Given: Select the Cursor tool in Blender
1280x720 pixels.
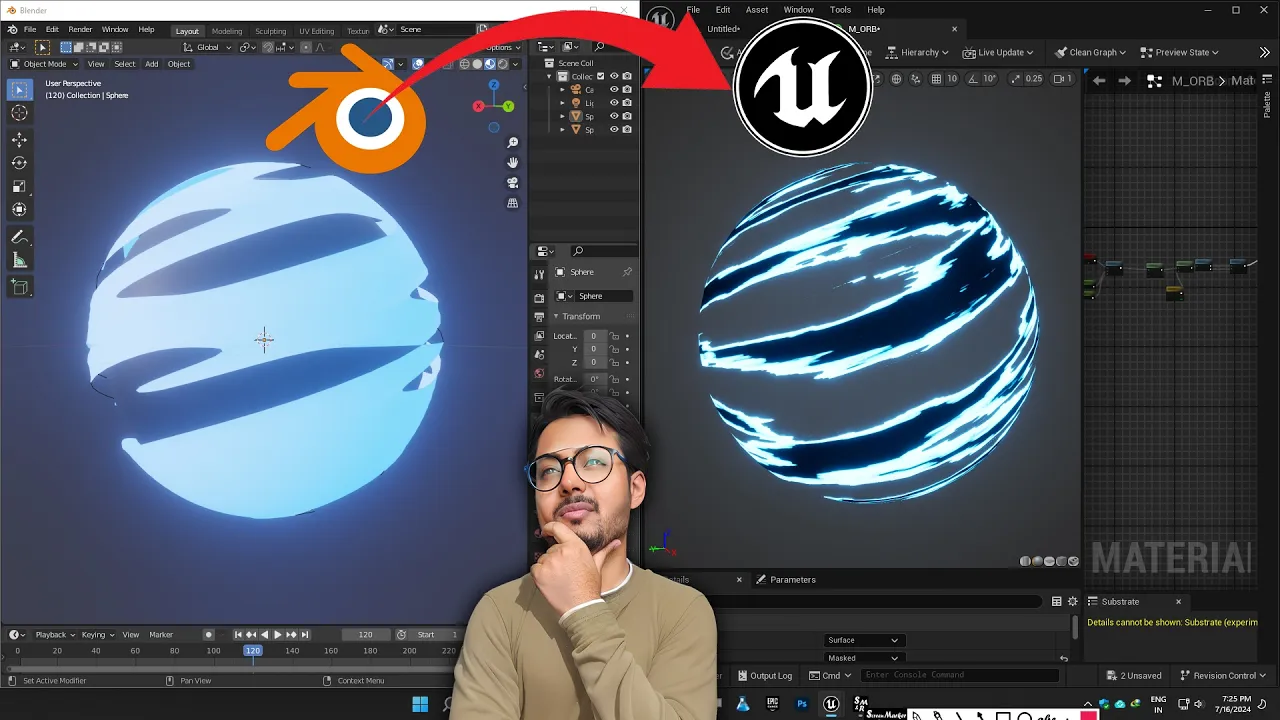Looking at the screenshot, I should [x=19, y=113].
